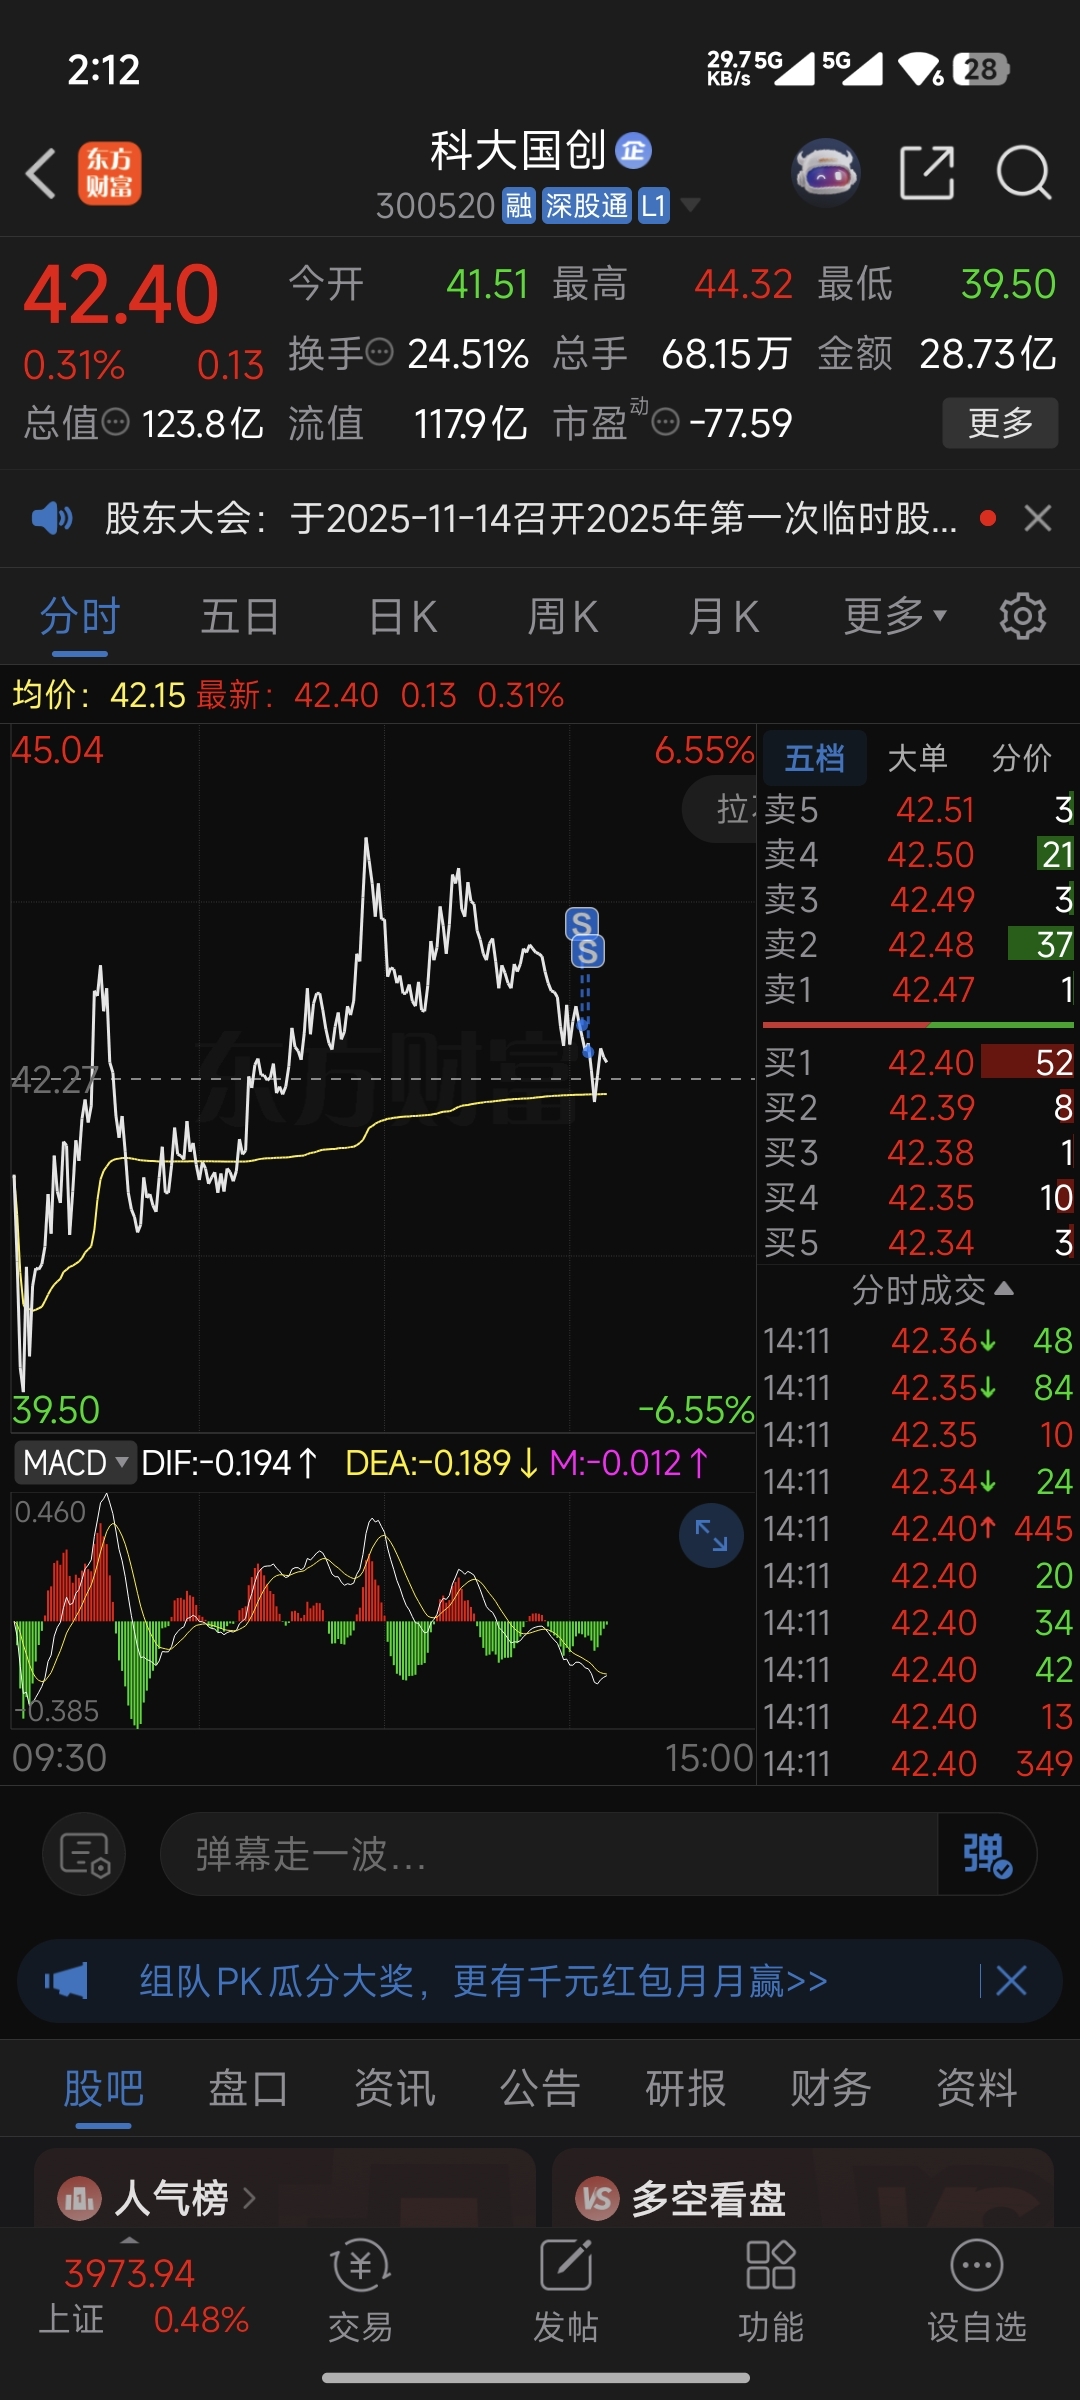
Task: Switch to the 周K chart tab
Action: 563,616
